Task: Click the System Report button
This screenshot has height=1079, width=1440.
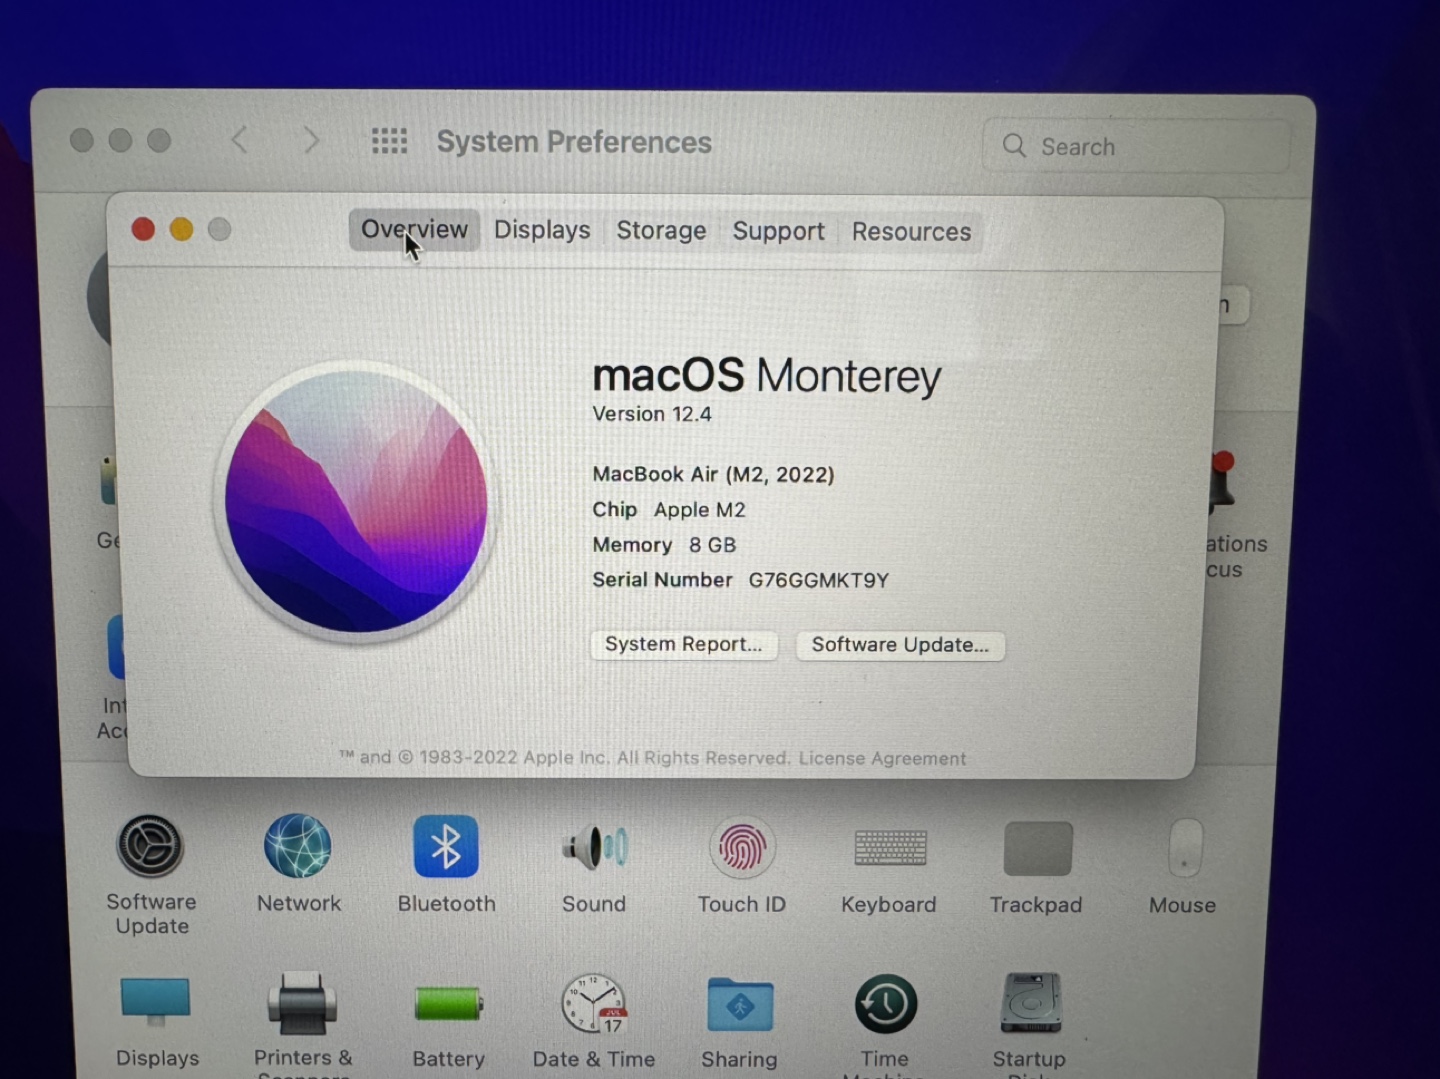Action: [684, 645]
